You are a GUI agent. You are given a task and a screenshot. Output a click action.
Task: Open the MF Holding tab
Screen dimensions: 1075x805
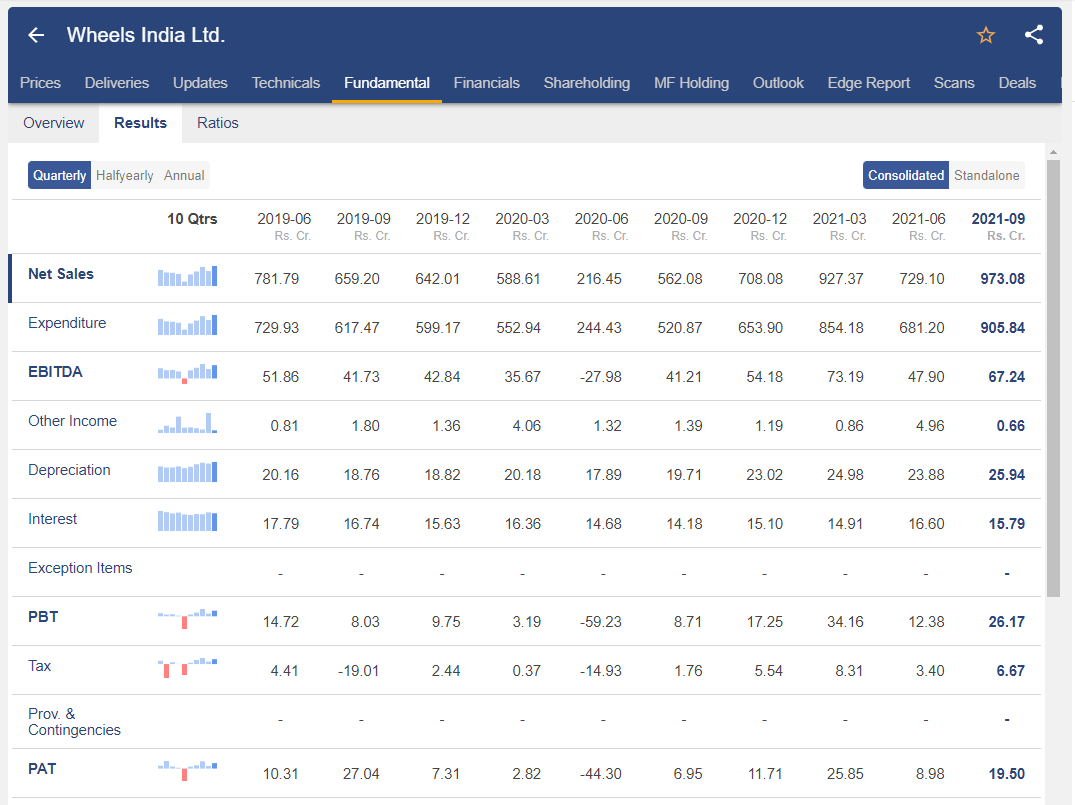tap(691, 83)
